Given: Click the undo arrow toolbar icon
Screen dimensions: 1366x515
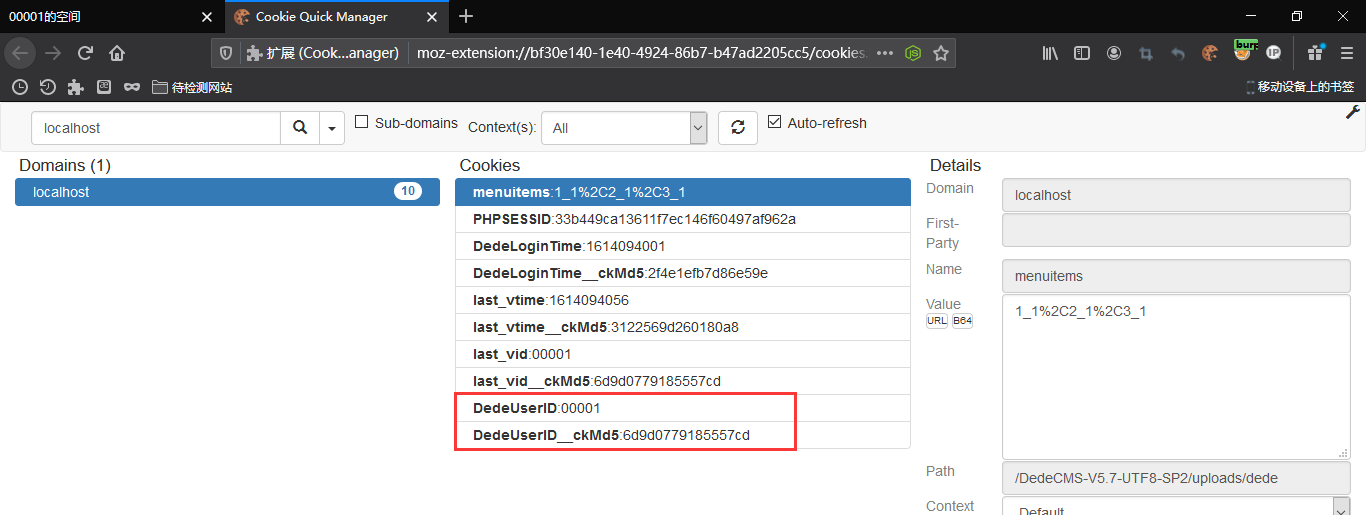Looking at the screenshot, I should click(1178, 53).
